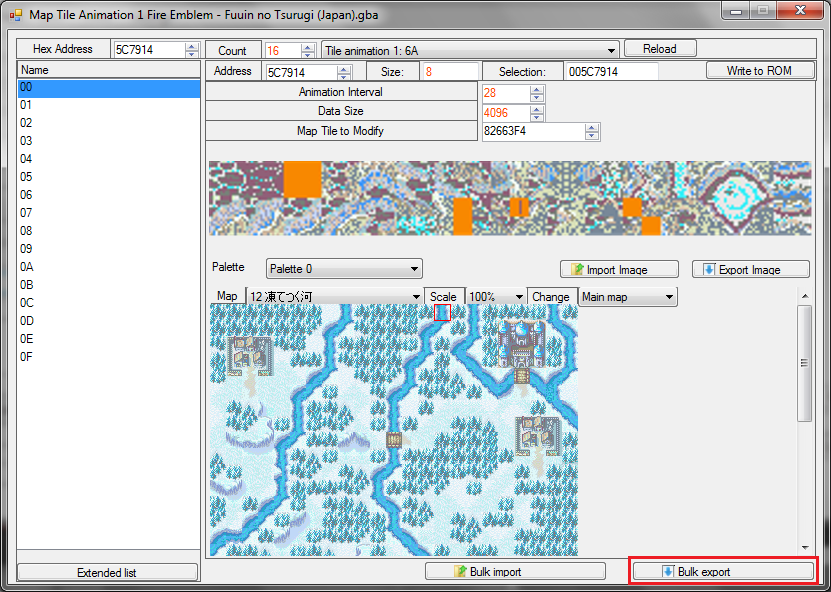Viewport: 831px width, 592px height.
Task: Click the Selection value field
Action: 612,72
